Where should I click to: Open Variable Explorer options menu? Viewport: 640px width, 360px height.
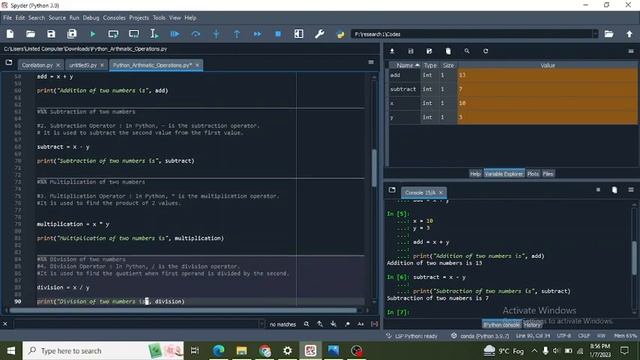631,51
